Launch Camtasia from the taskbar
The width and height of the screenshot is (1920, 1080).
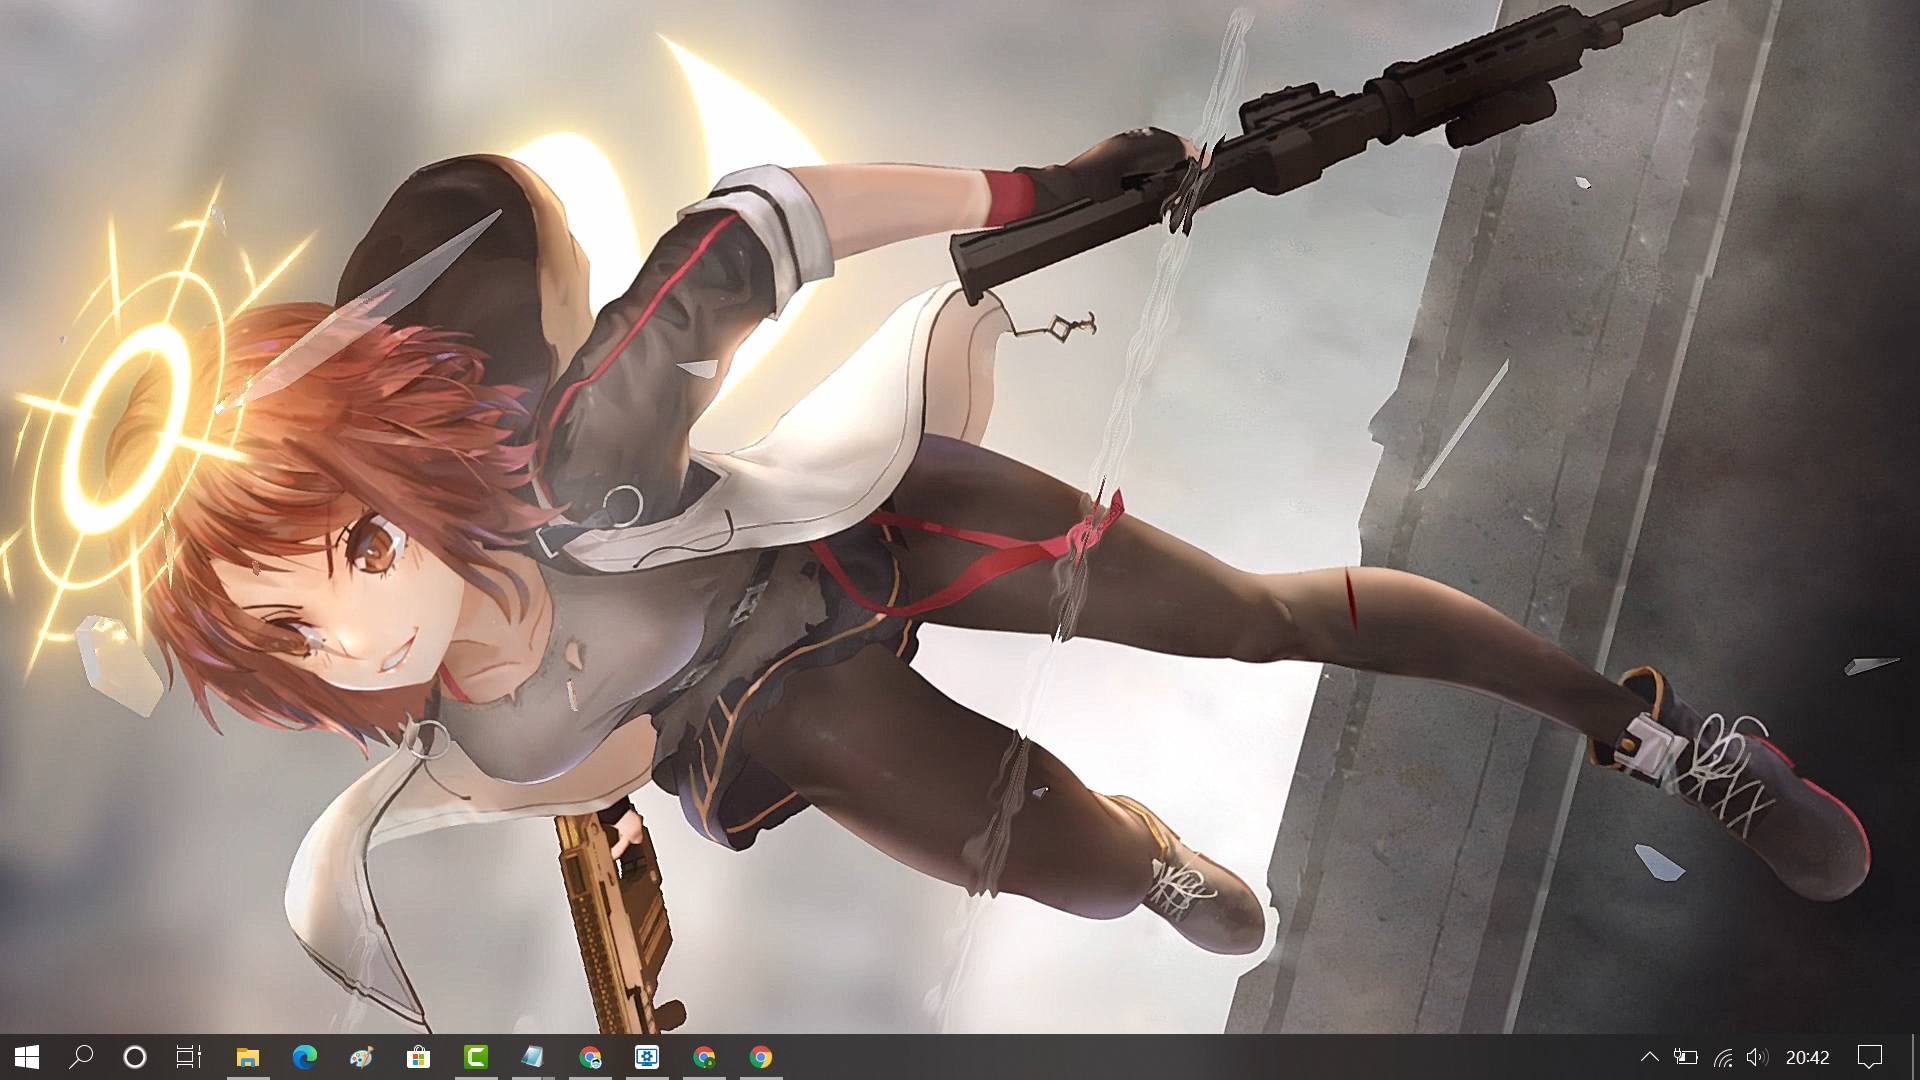pos(475,1057)
